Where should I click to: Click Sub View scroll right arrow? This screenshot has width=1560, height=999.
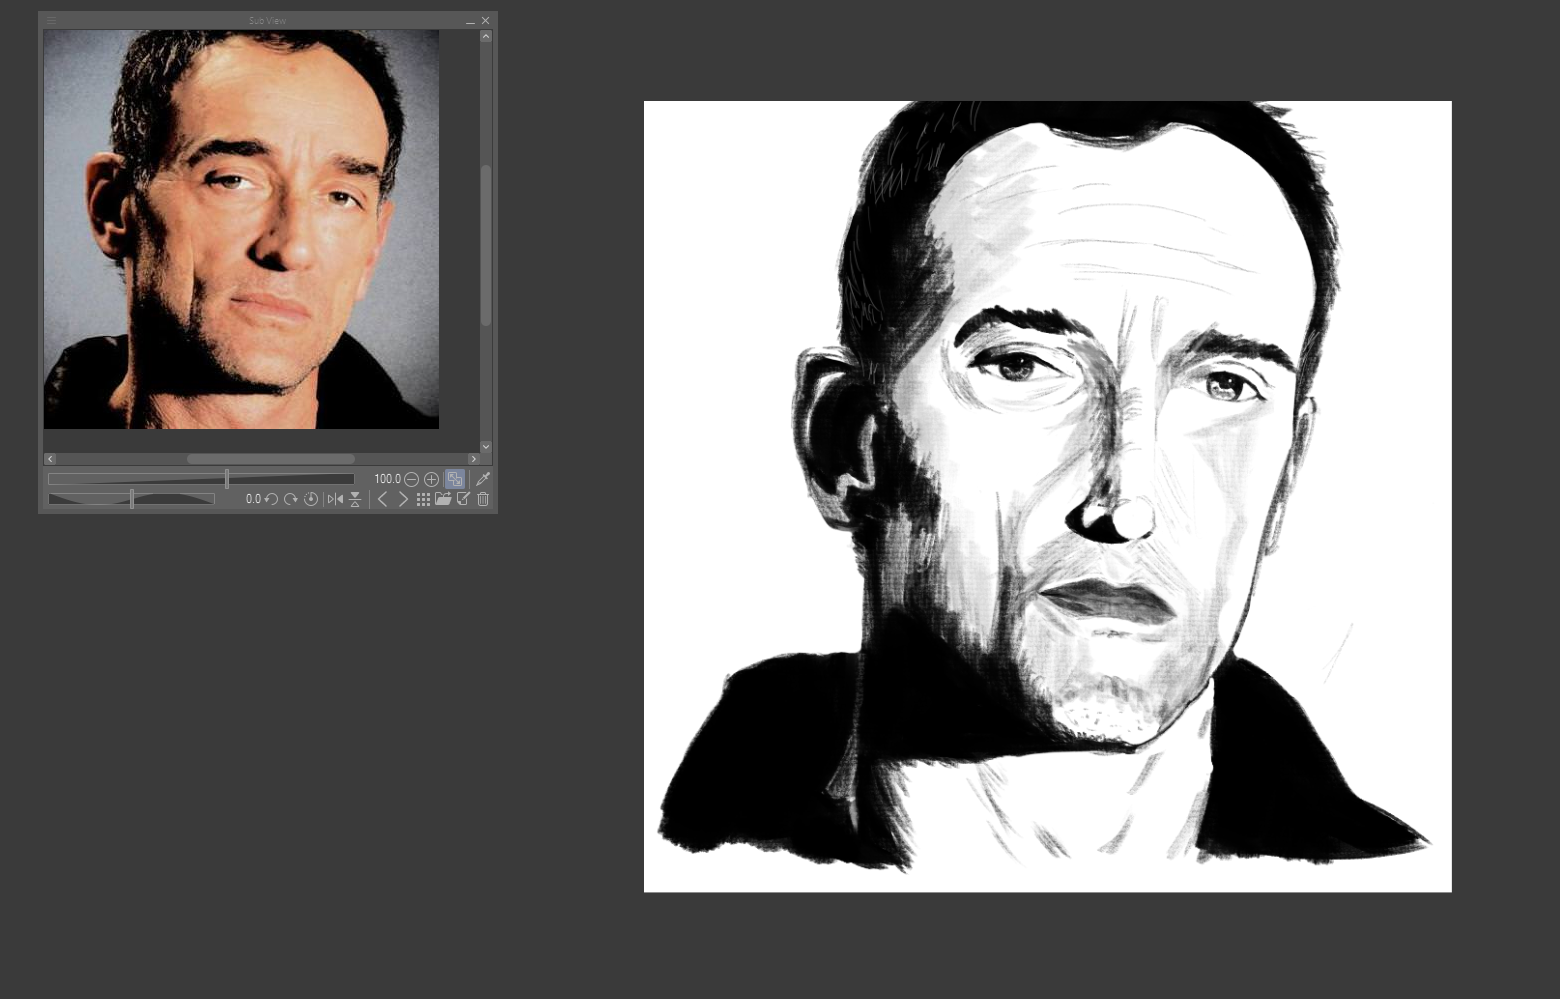[x=474, y=459]
